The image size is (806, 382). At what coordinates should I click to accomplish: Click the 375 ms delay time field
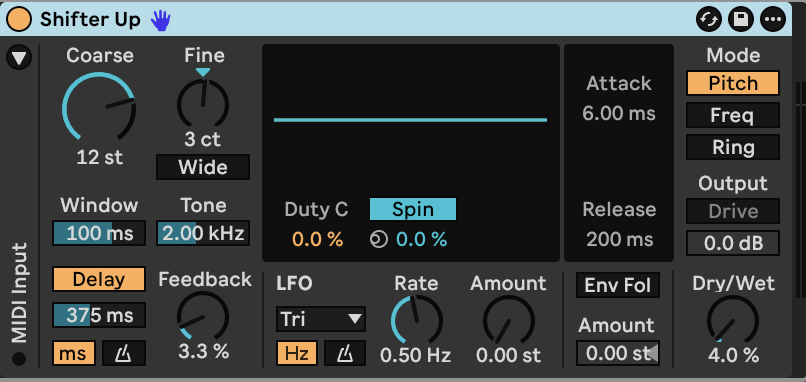pyautogui.click(x=99, y=315)
